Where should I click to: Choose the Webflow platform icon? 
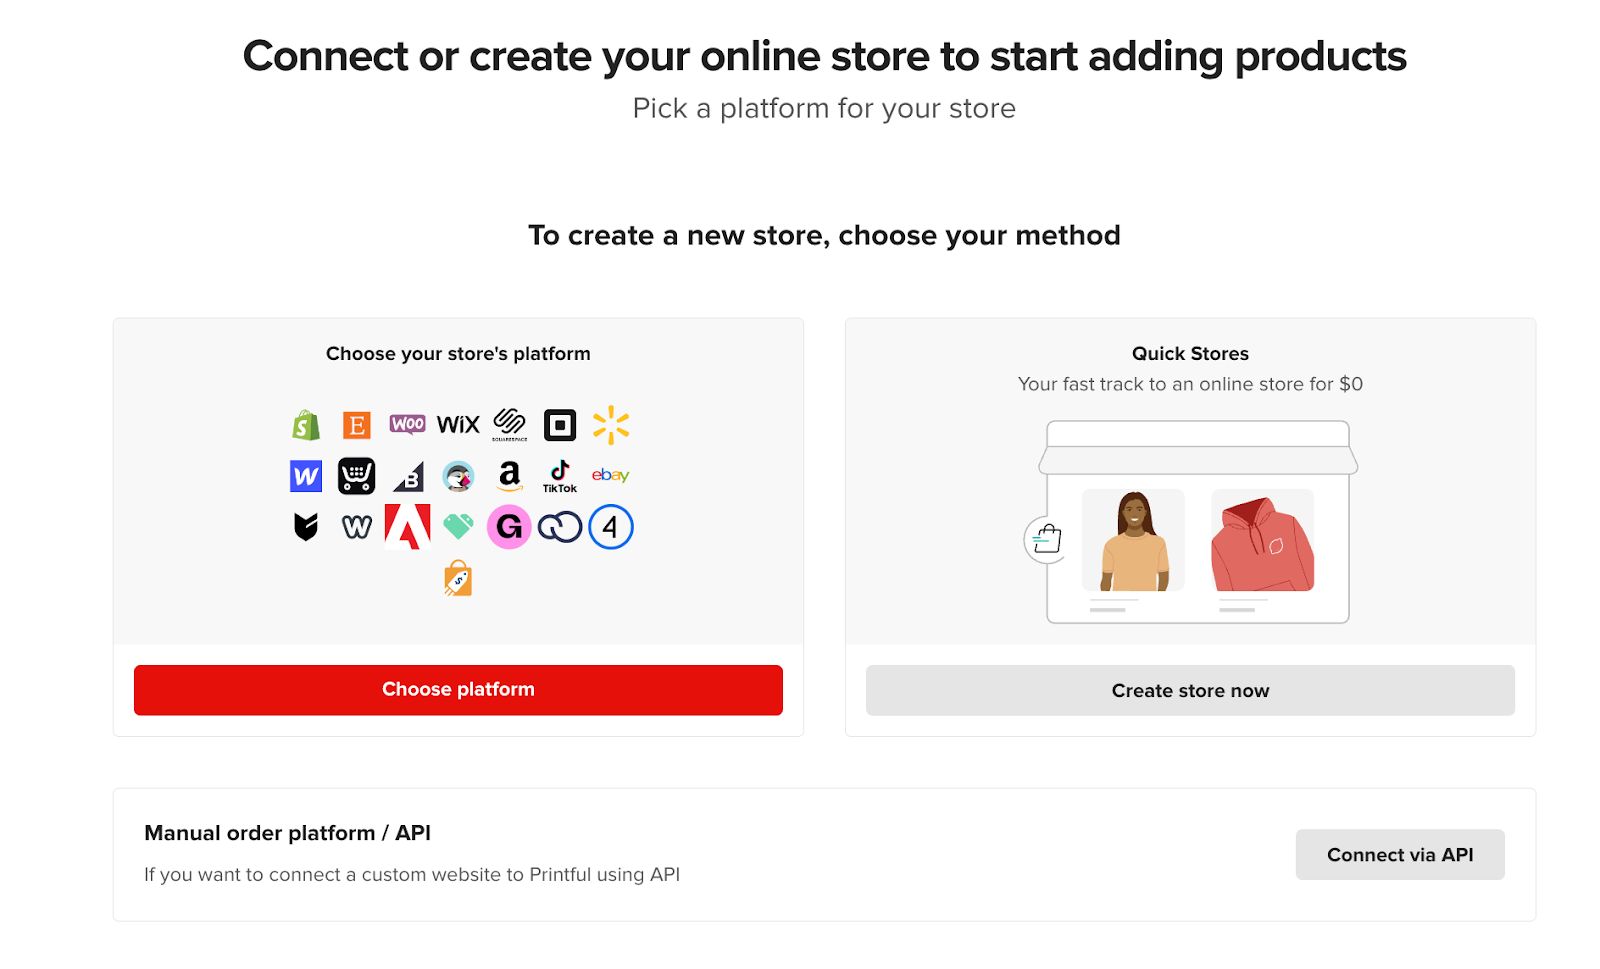[305, 475]
